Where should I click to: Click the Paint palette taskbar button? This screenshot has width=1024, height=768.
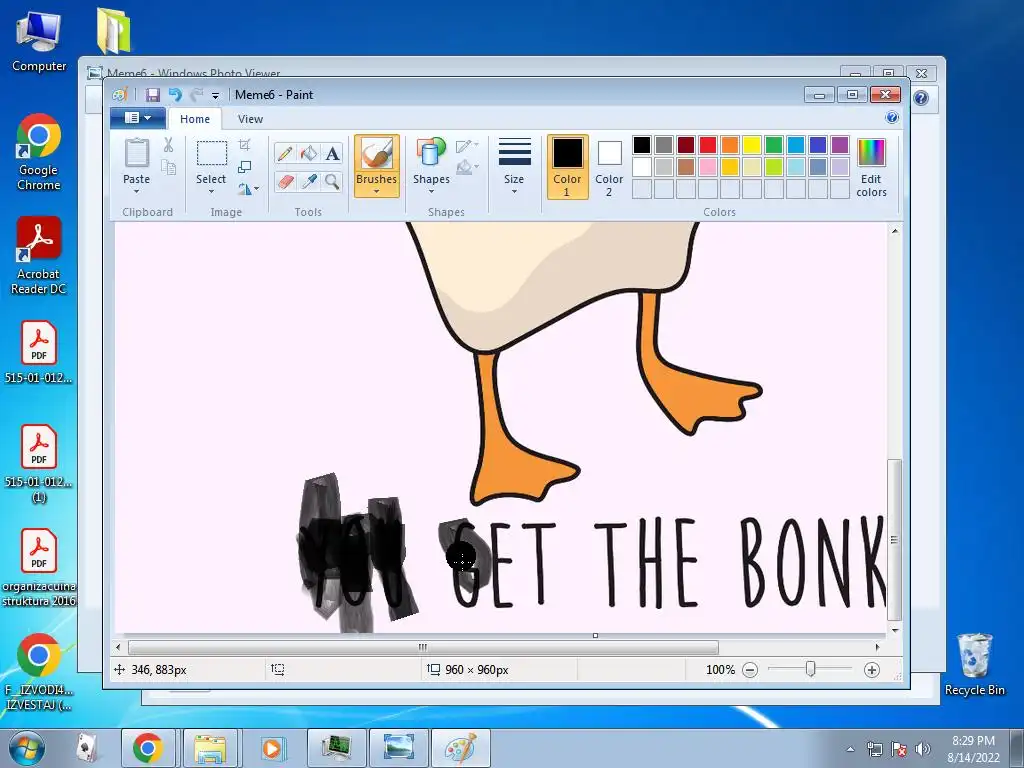pos(460,748)
